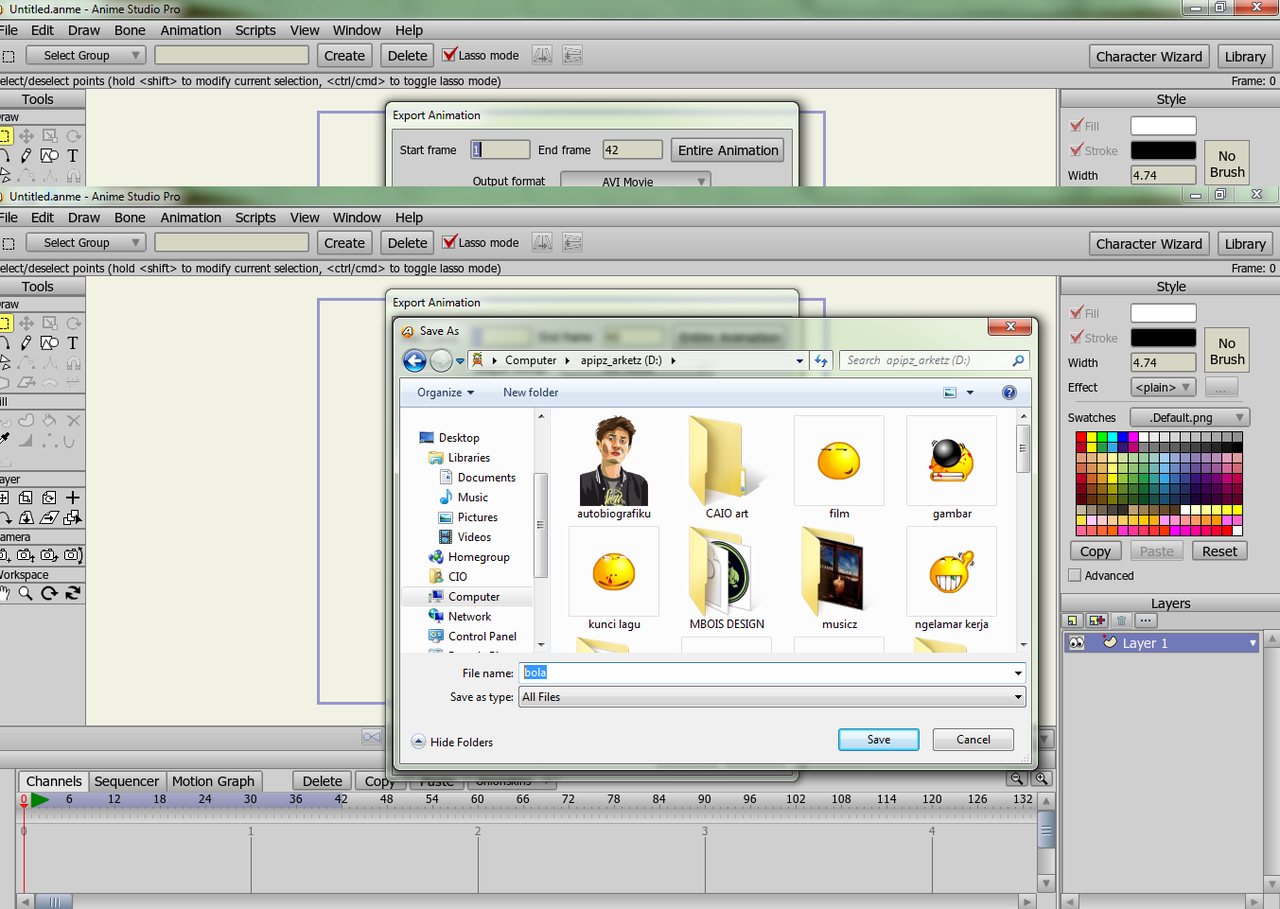
Task: Open Select Group dropdown in upper window
Action: coord(86,55)
